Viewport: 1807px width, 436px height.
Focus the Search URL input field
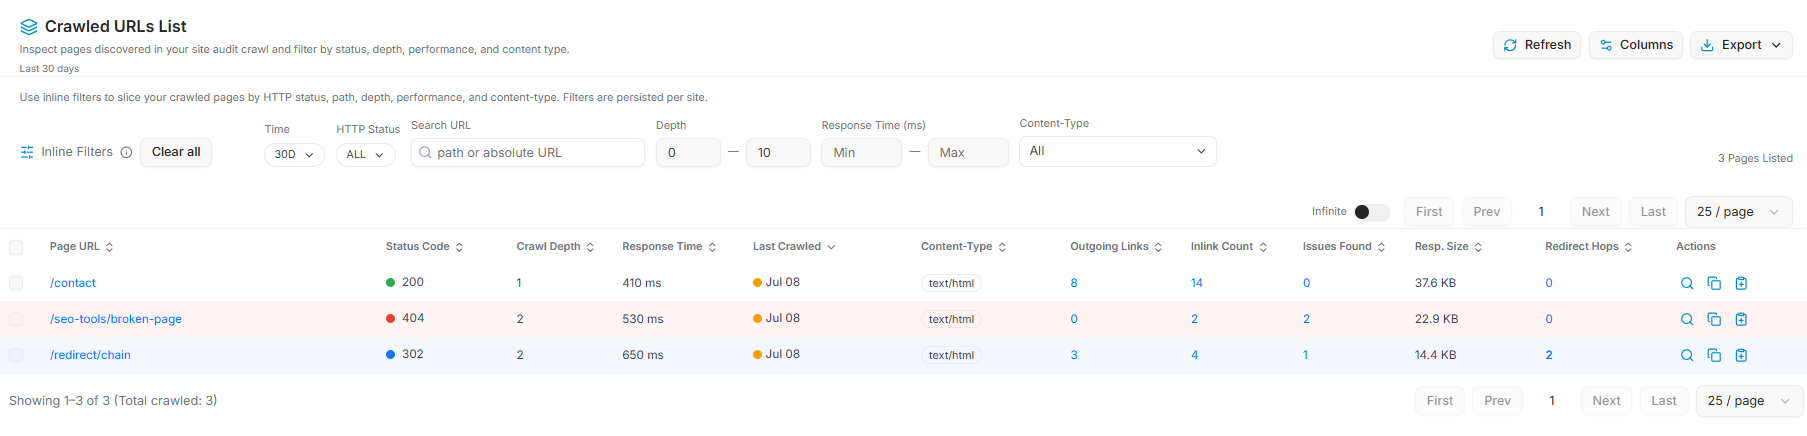[x=528, y=153]
